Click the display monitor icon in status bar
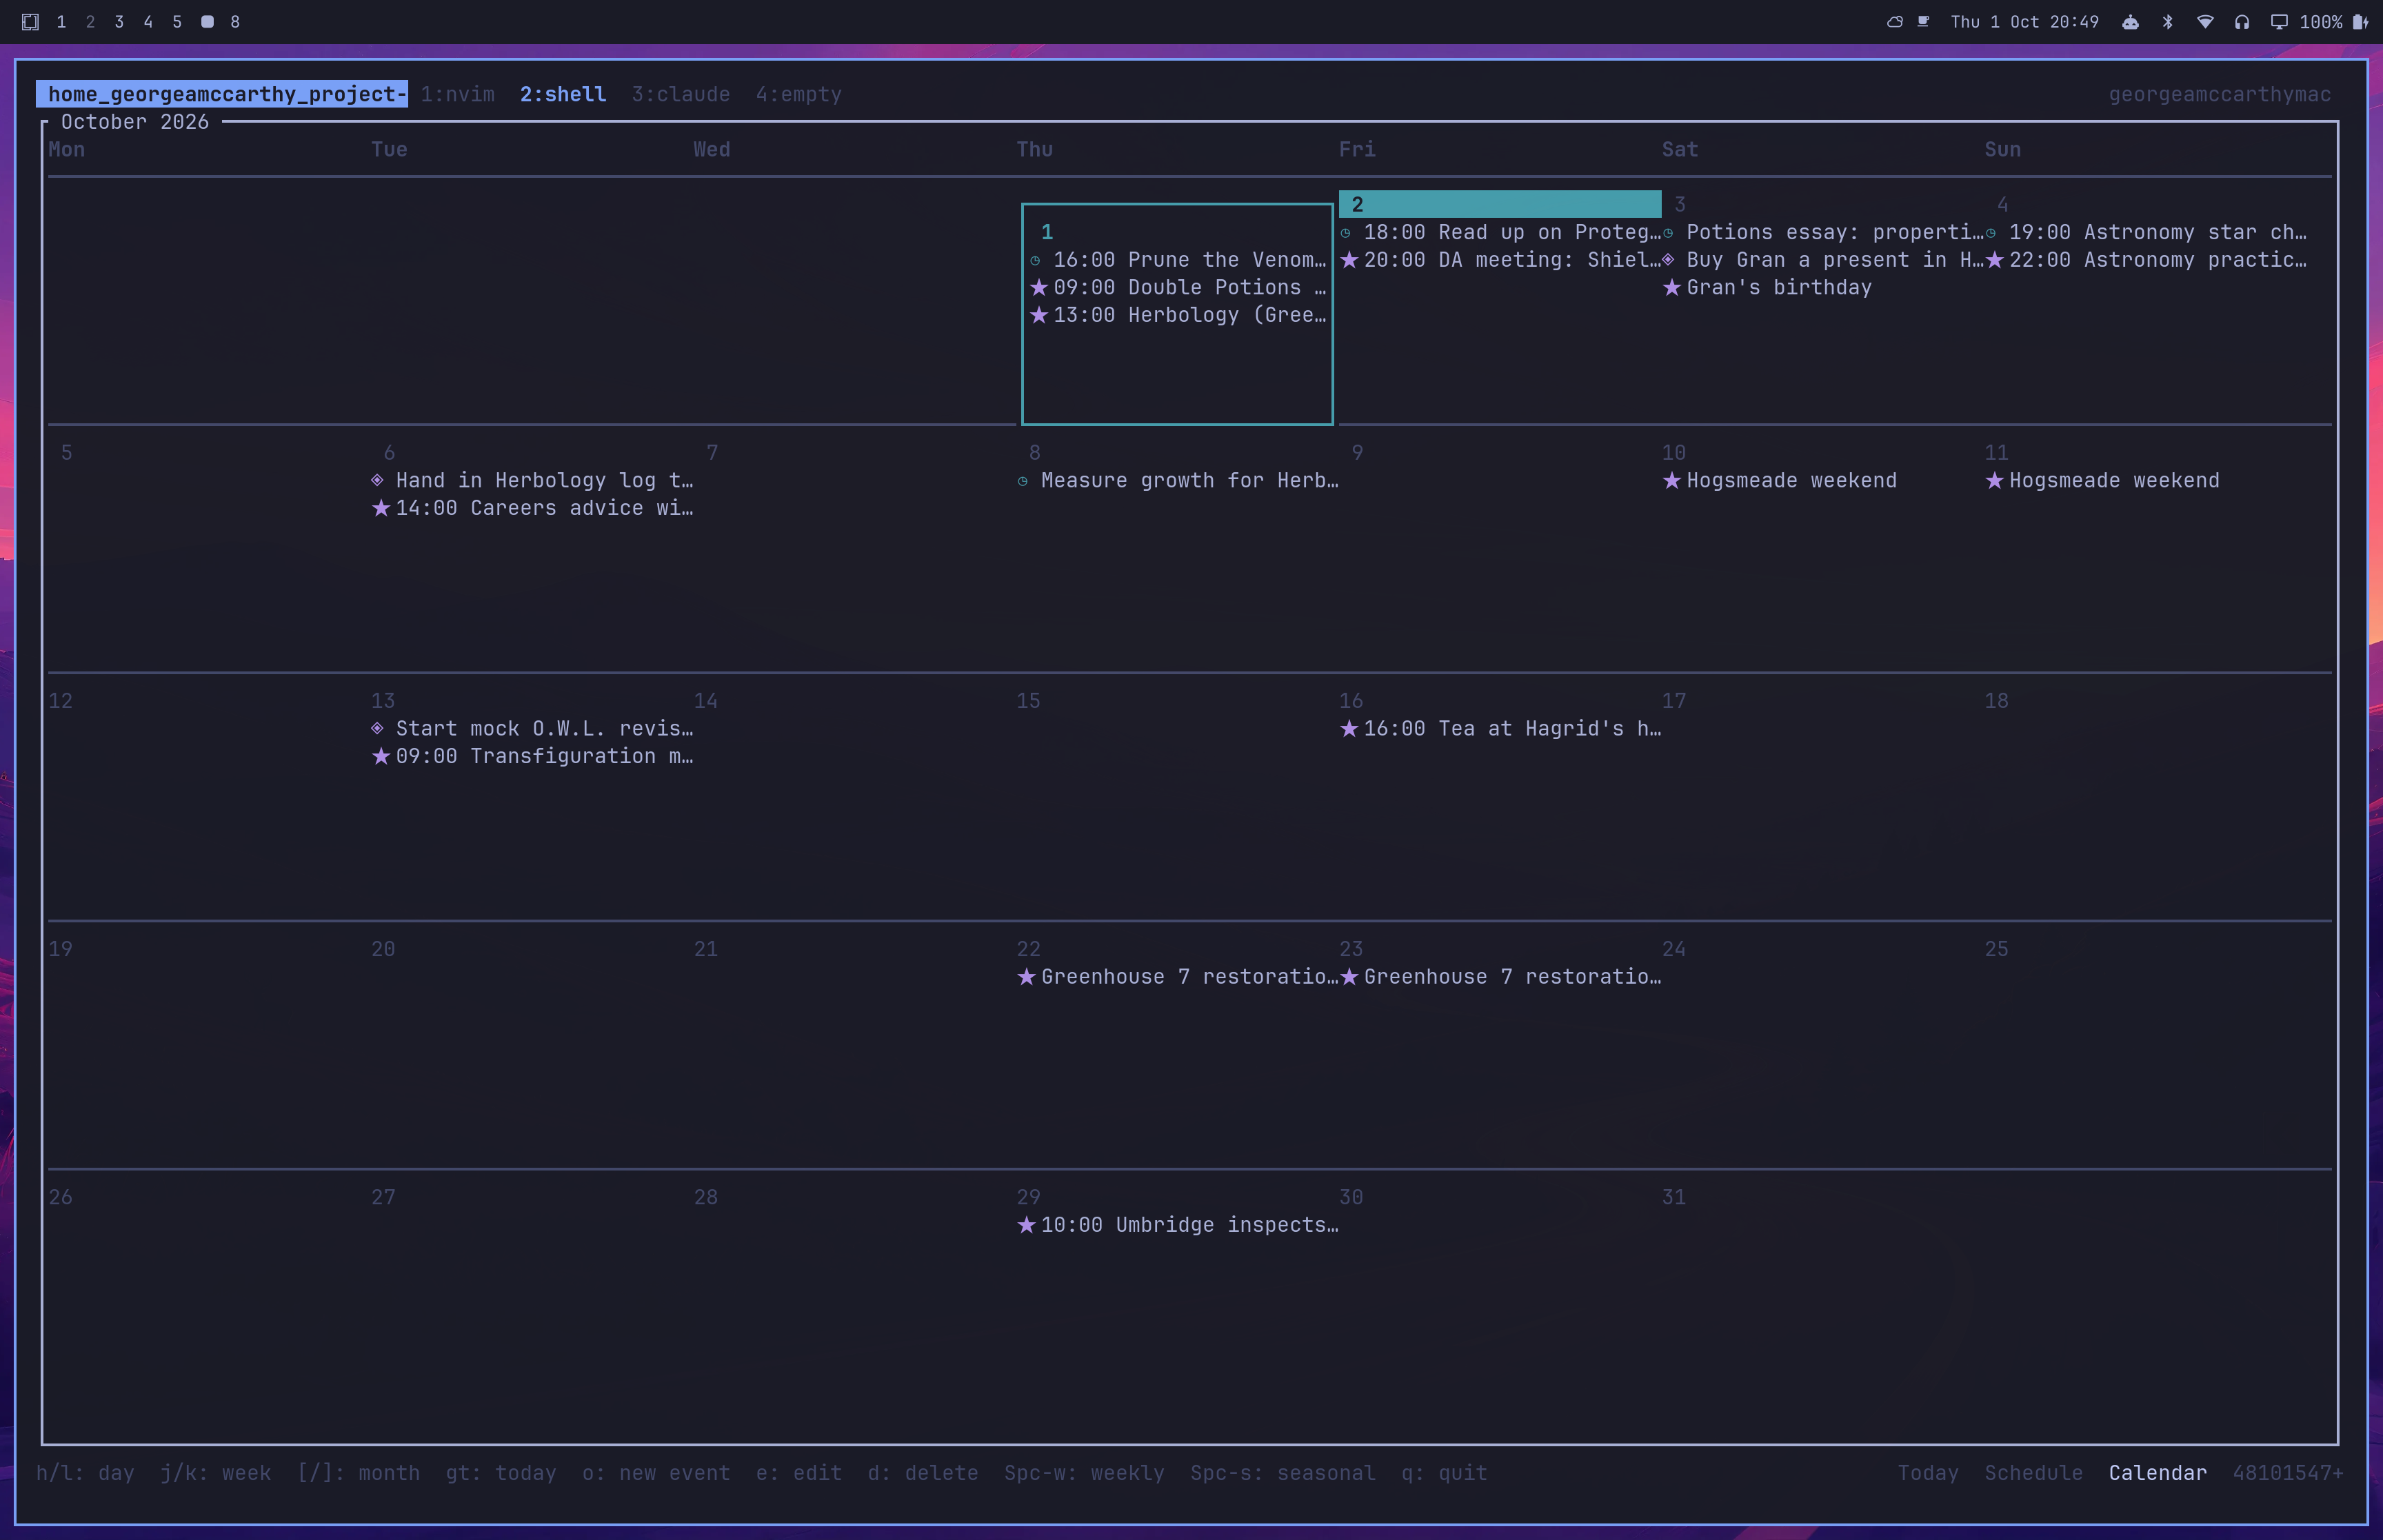Viewport: 2383px width, 1540px height. (x=2279, y=22)
